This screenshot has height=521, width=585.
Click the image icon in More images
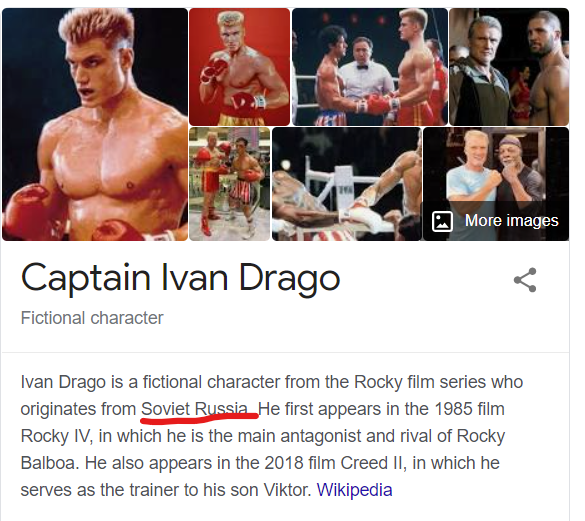(x=442, y=221)
